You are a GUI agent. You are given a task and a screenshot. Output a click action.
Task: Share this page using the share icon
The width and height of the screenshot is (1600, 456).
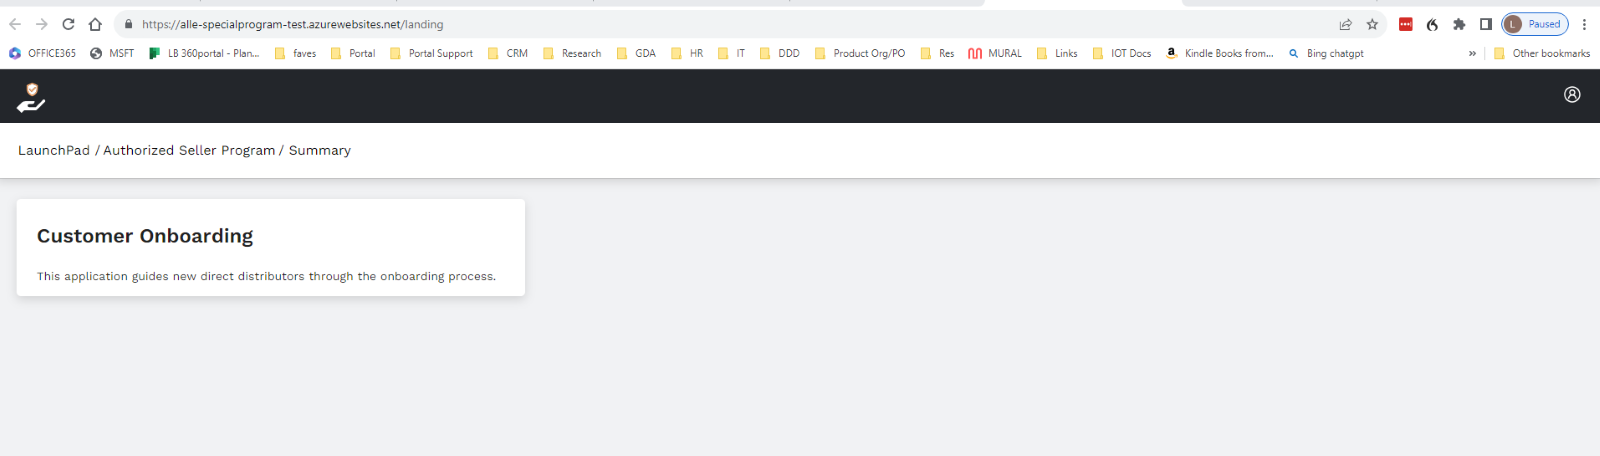(1346, 24)
